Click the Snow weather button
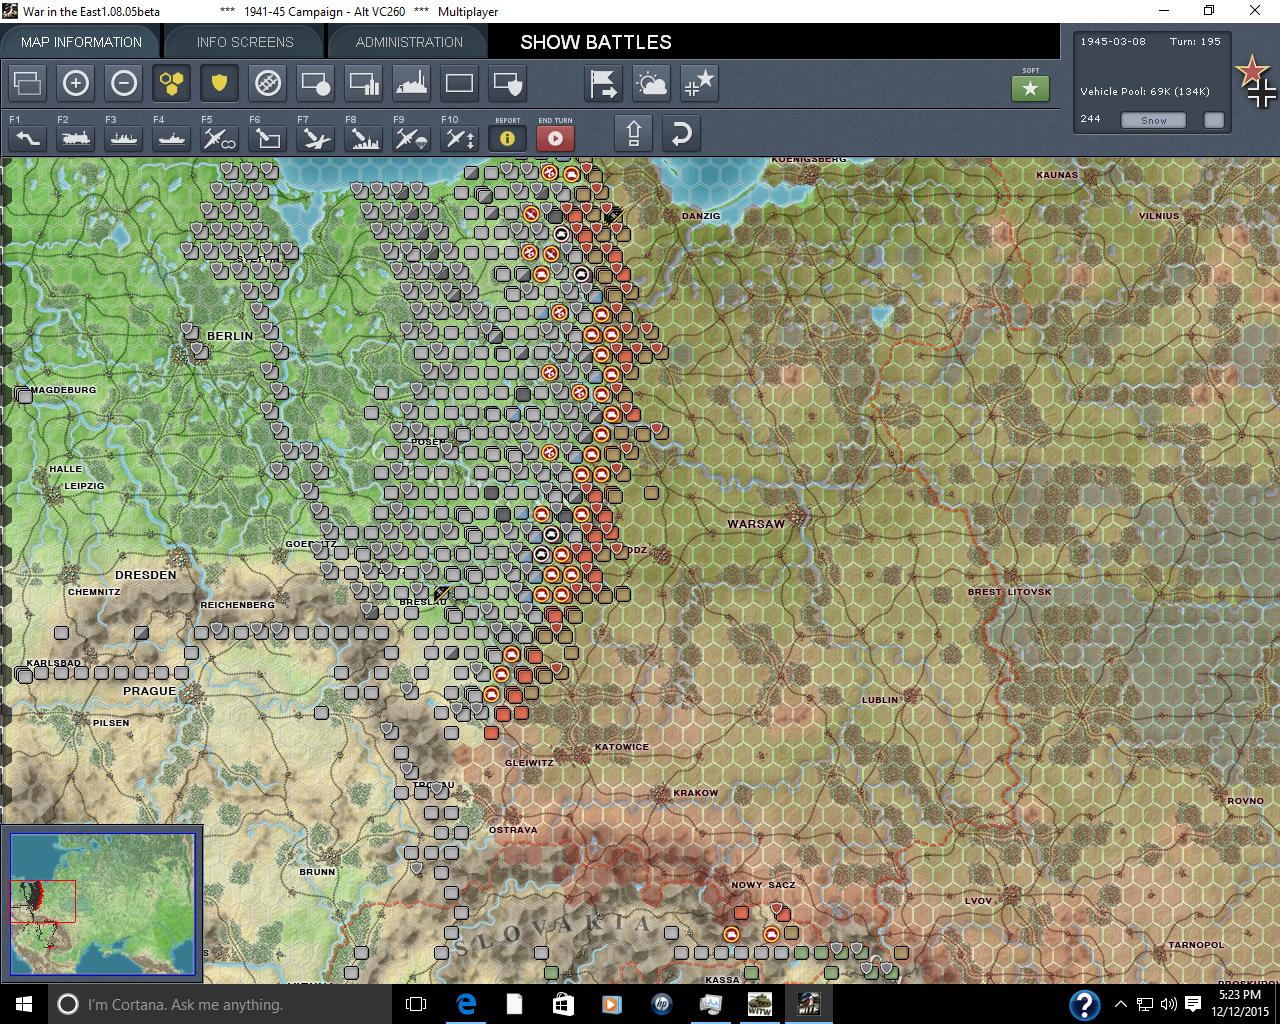The image size is (1280, 1024). (1154, 120)
